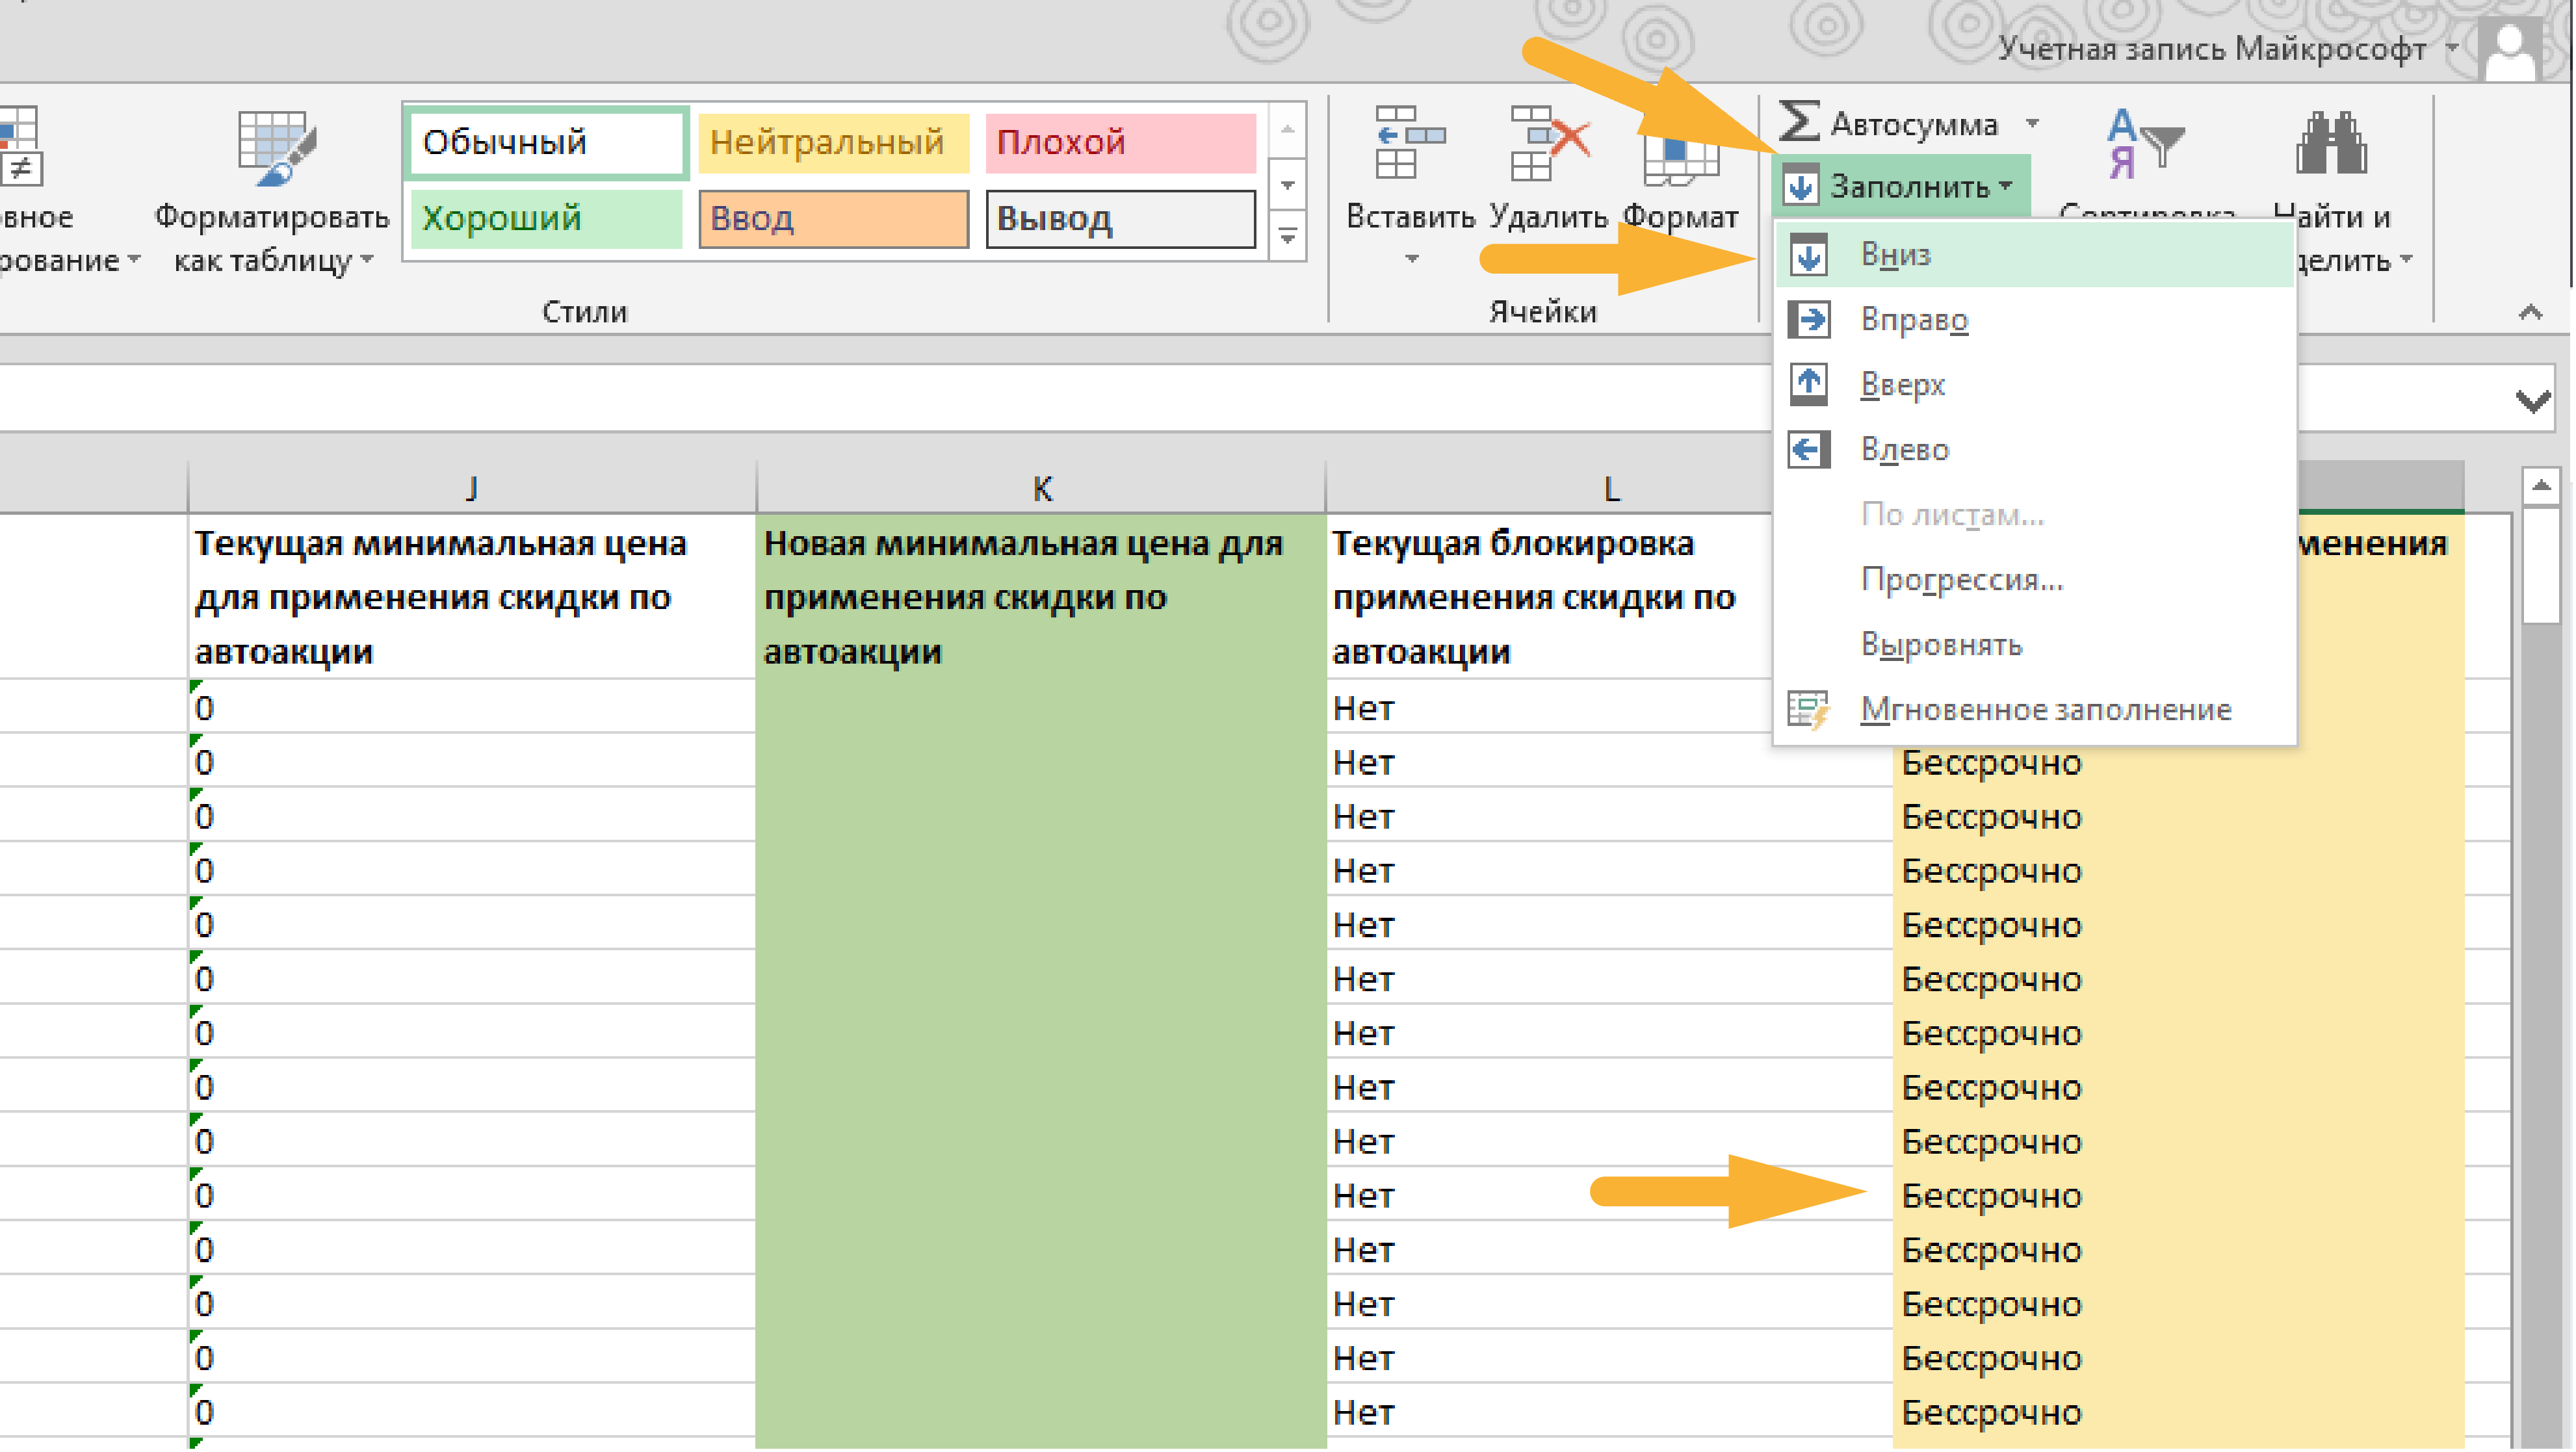This screenshot has height=1452, width=2576.
Task: Open the AutoSum dropdown arrow
Action: (2033, 124)
